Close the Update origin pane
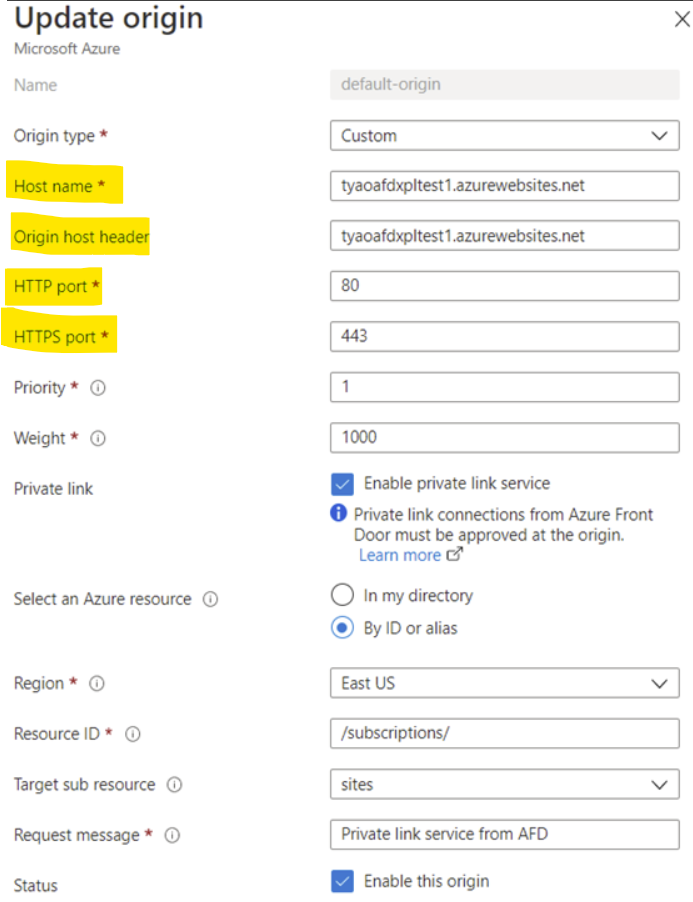Viewport: 693px width, 902px height. [x=682, y=18]
